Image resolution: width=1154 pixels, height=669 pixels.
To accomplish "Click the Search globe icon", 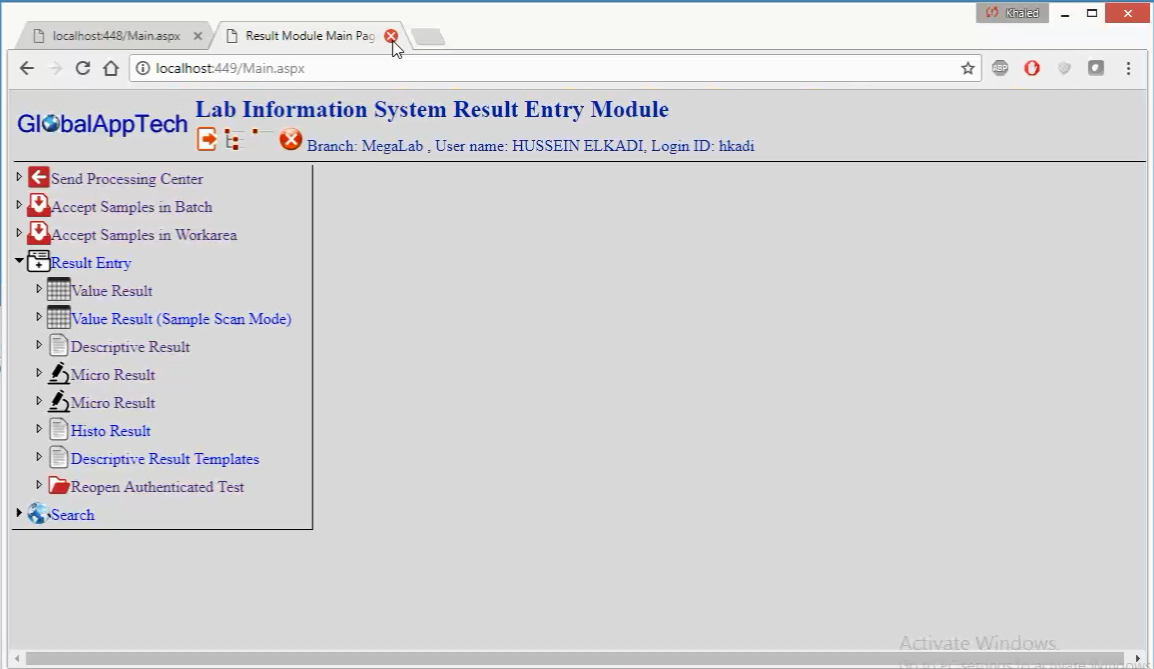I will (x=38, y=513).
